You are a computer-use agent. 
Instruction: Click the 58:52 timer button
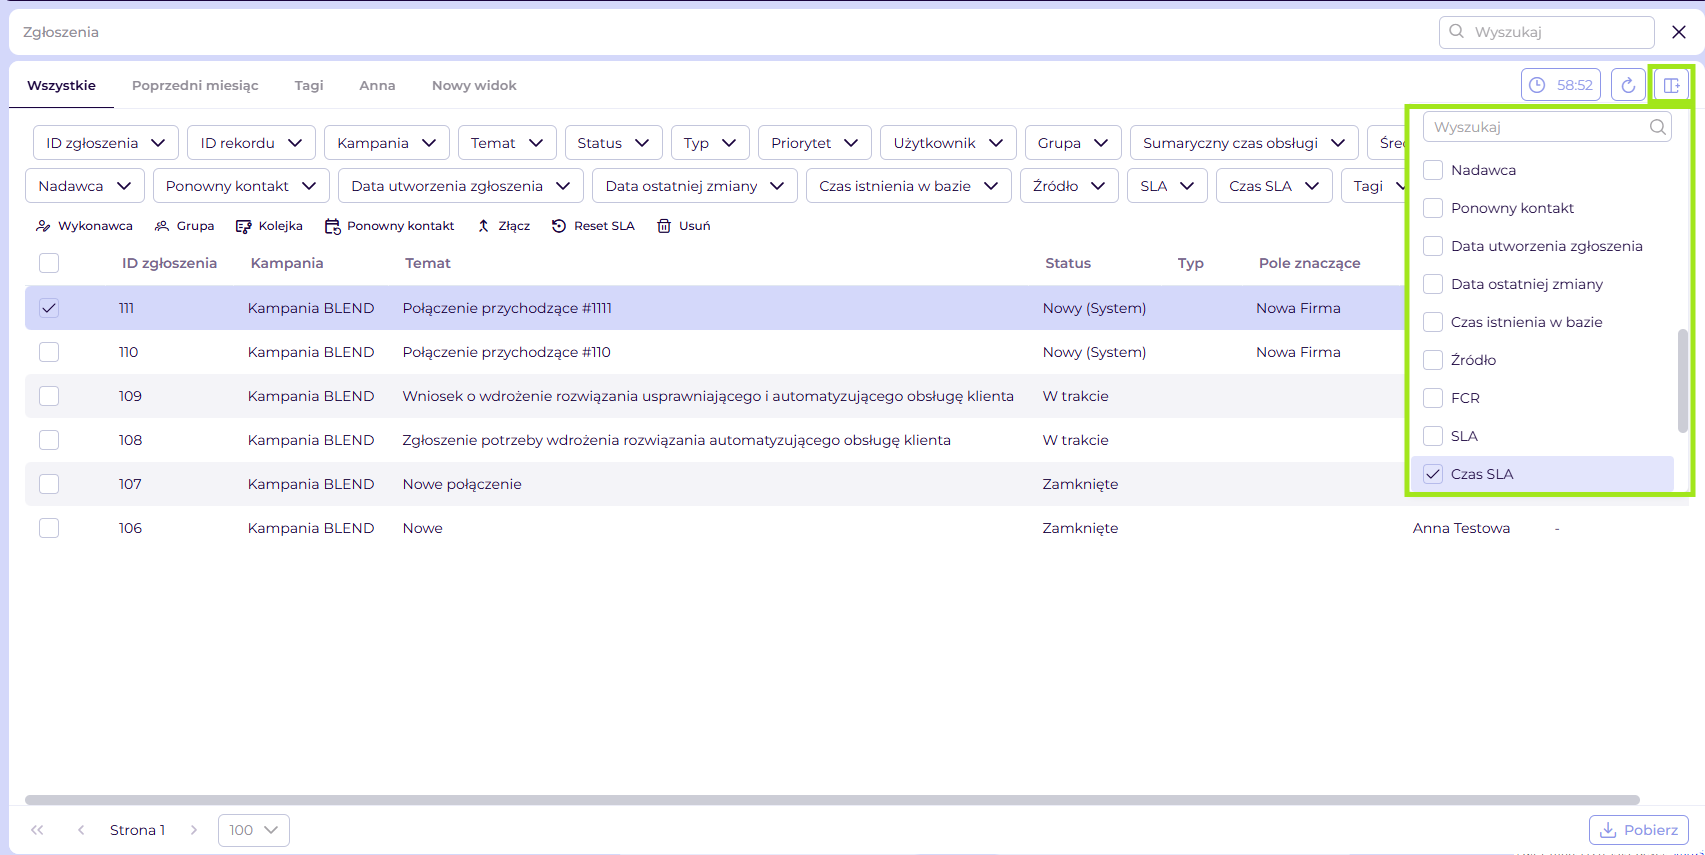click(x=1560, y=85)
